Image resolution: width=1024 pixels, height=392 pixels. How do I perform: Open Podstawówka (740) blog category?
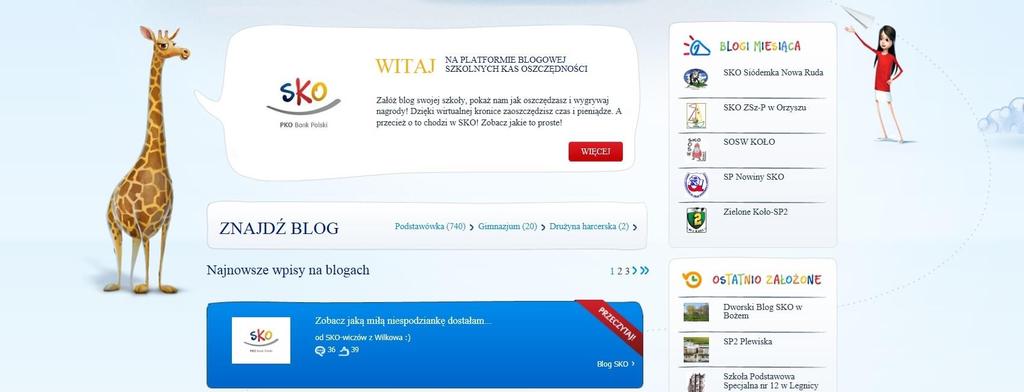pos(430,227)
